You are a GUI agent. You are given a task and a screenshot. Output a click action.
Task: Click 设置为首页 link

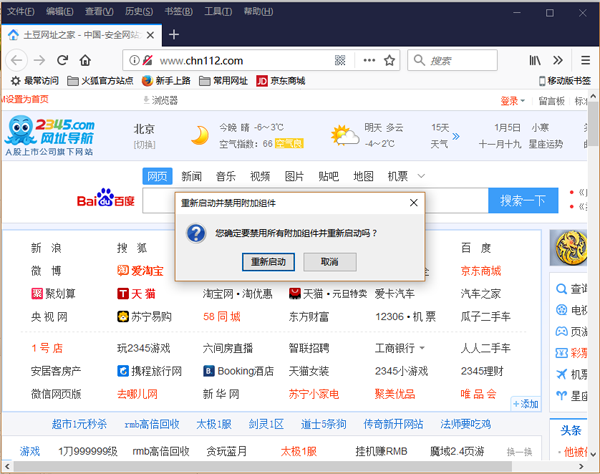[25, 99]
